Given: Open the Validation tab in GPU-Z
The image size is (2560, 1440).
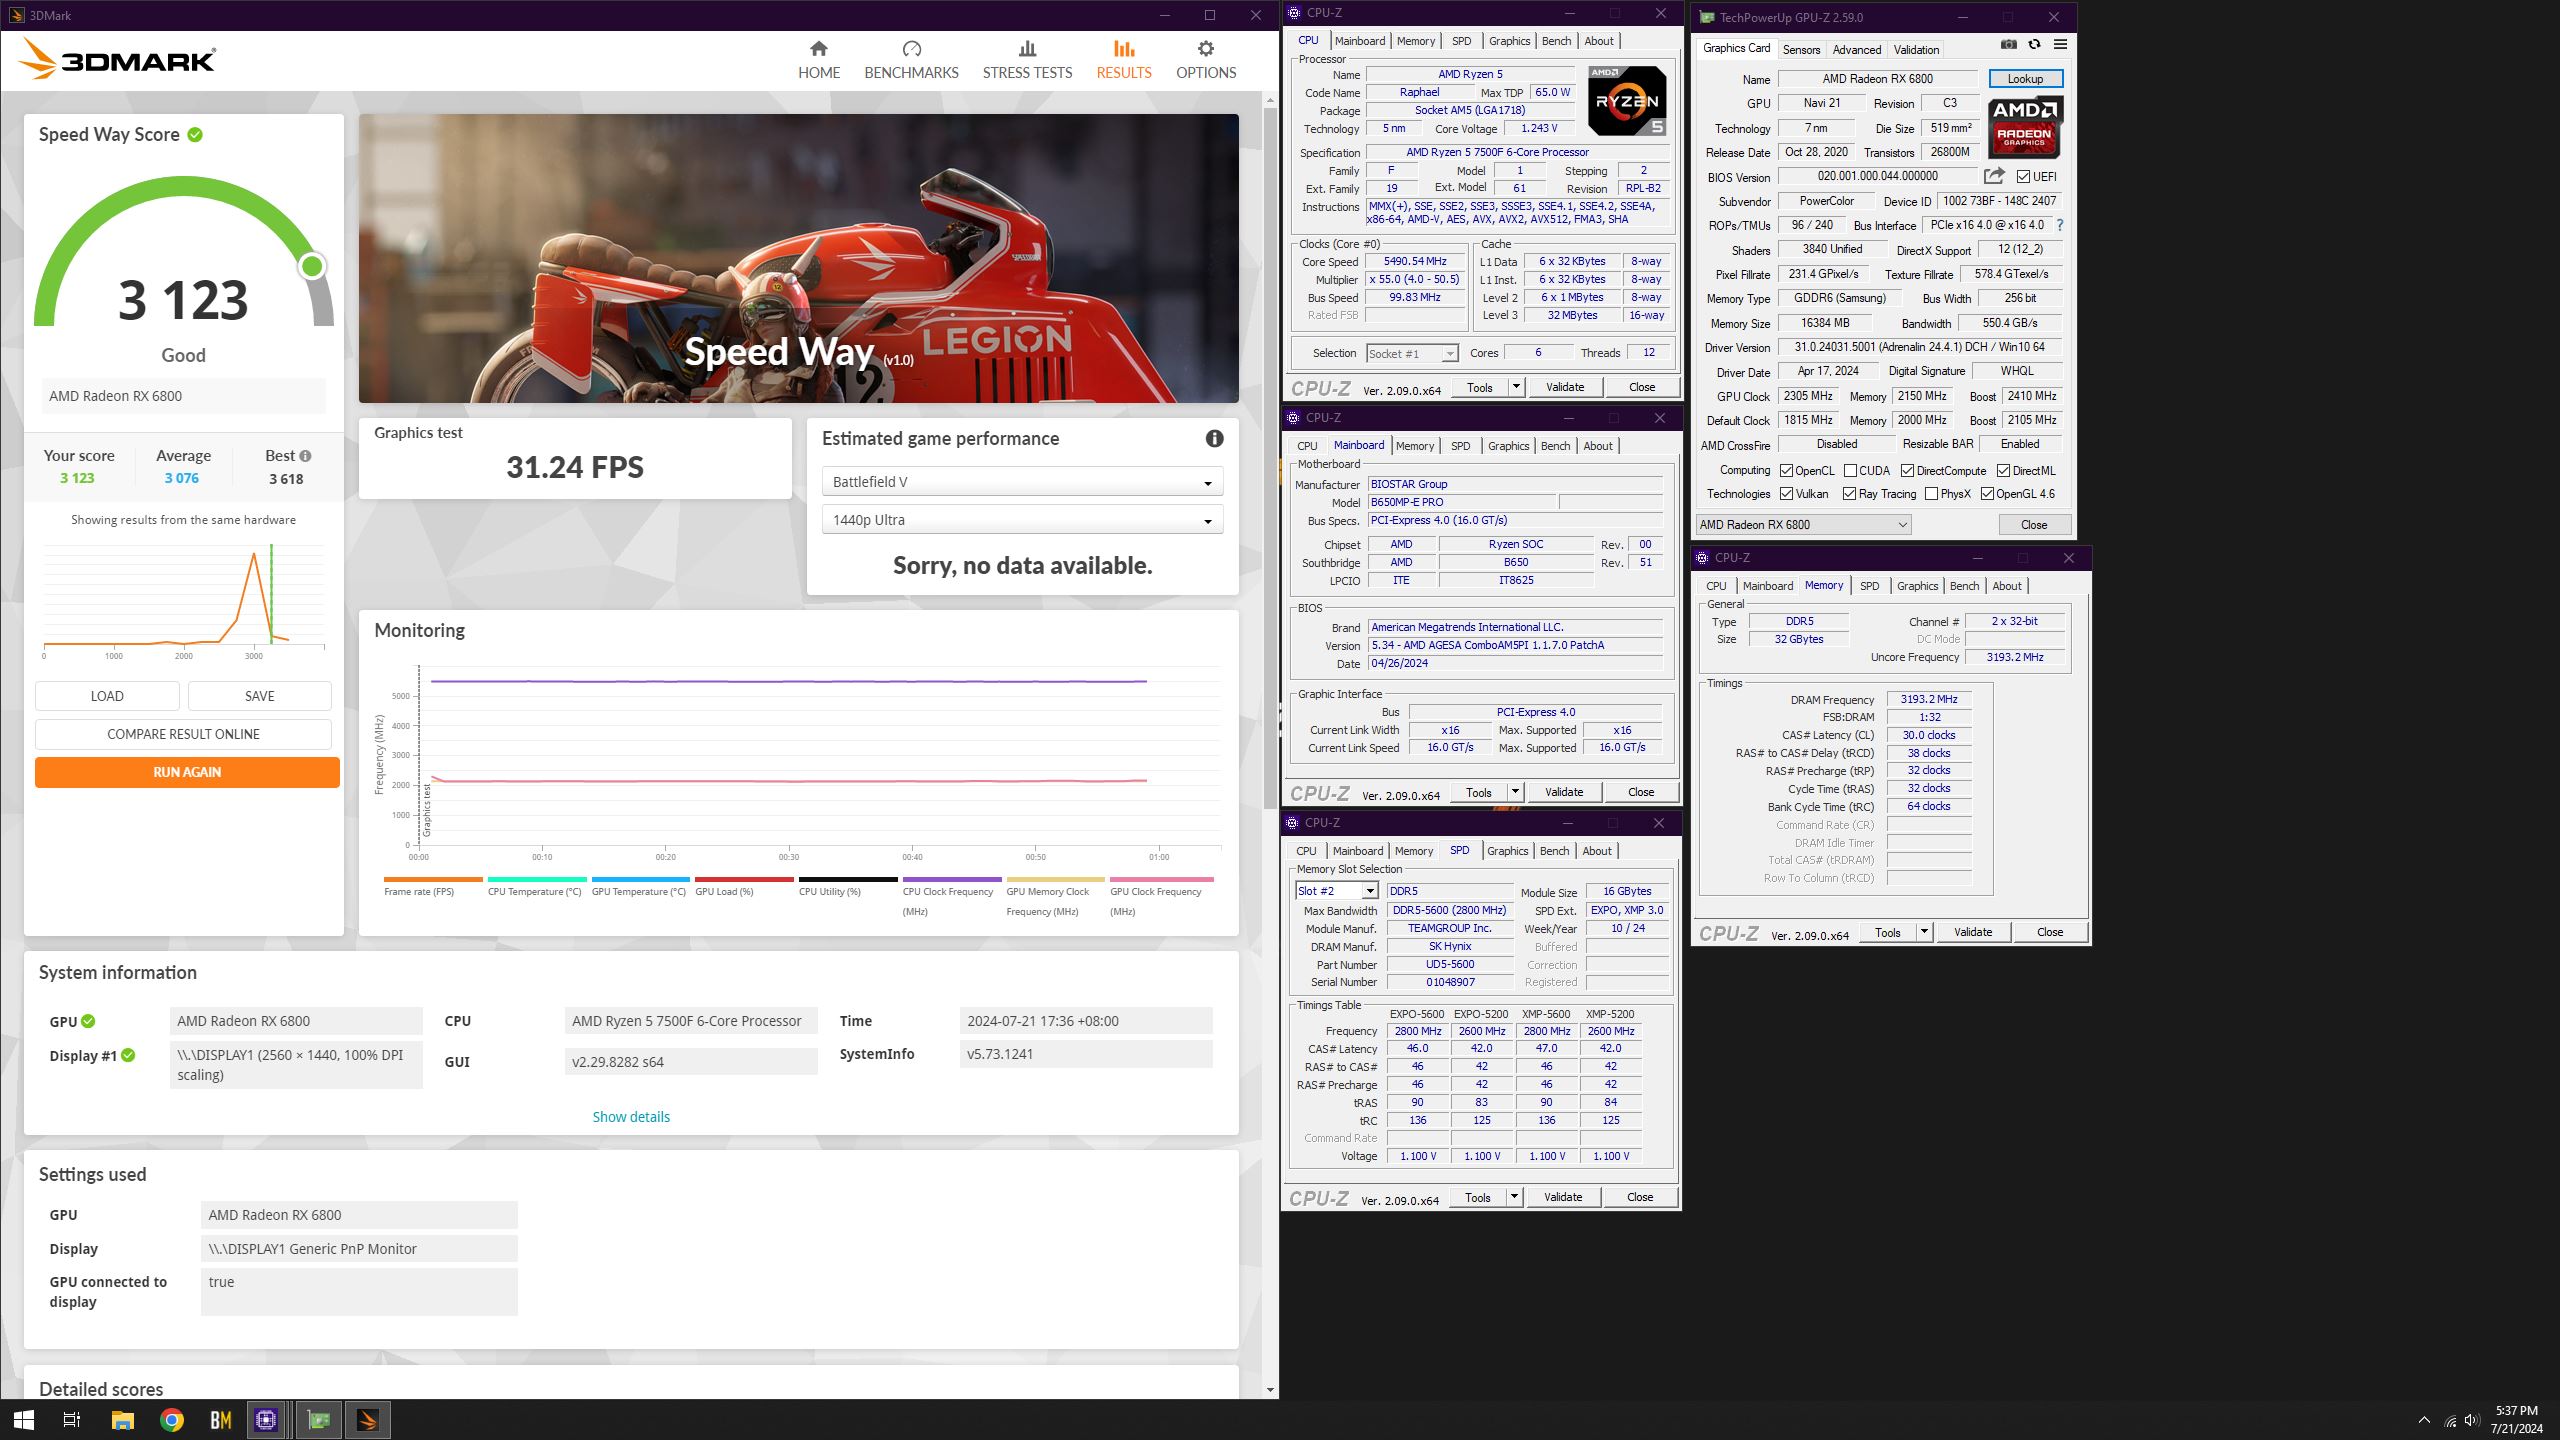Looking at the screenshot, I should pos(1916,50).
